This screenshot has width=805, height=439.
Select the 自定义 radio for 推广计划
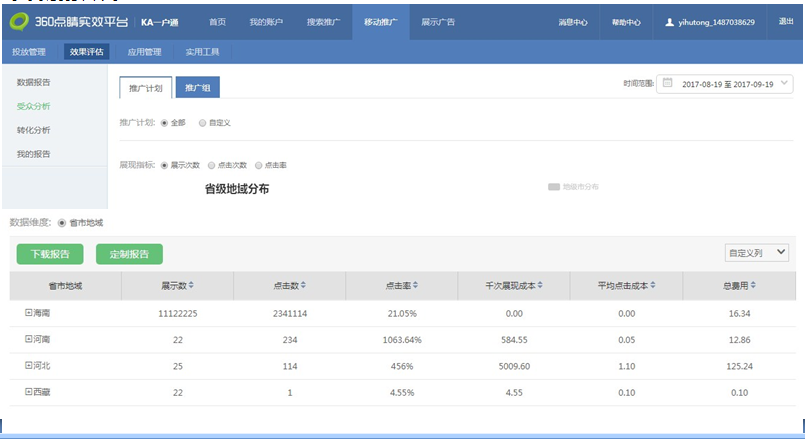pos(201,123)
